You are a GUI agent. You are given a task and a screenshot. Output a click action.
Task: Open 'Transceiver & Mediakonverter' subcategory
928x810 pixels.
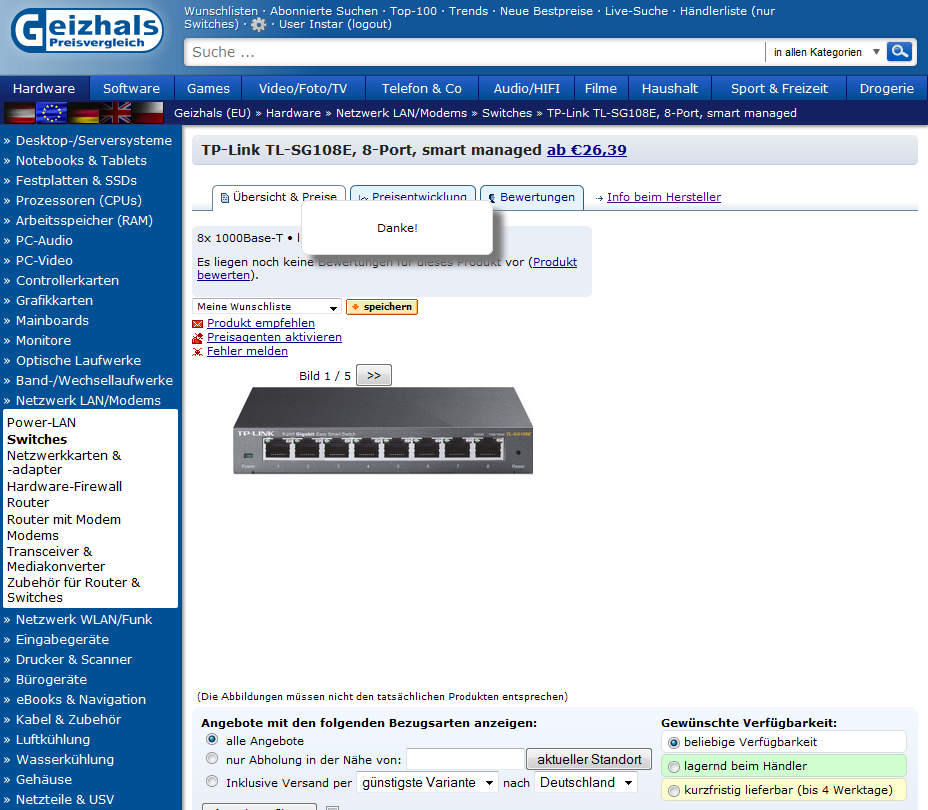[56, 559]
